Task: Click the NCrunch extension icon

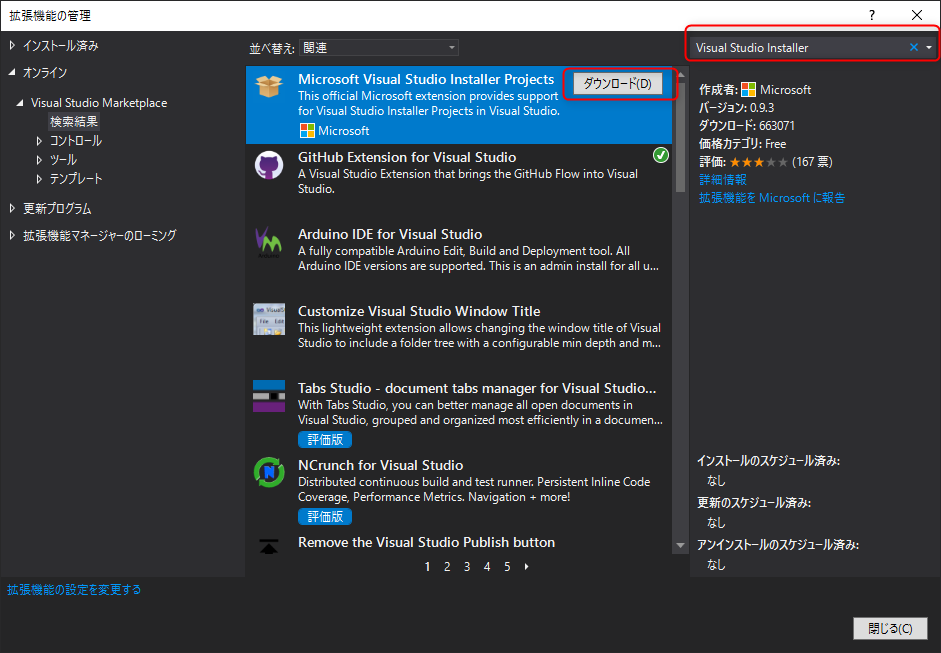Action: (x=269, y=472)
